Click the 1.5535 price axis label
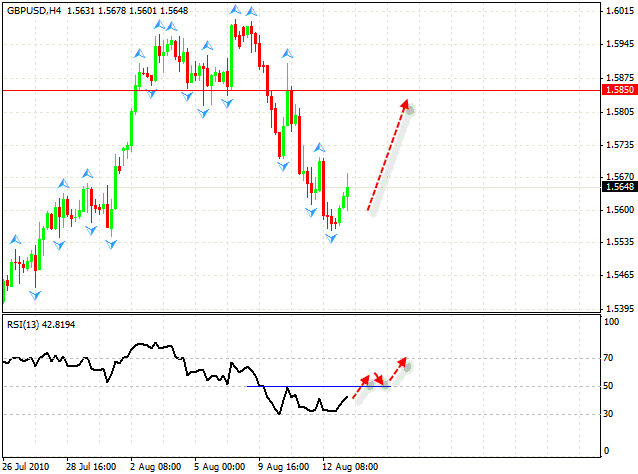Screen dimensions: 638x474 tap(620, 242)
